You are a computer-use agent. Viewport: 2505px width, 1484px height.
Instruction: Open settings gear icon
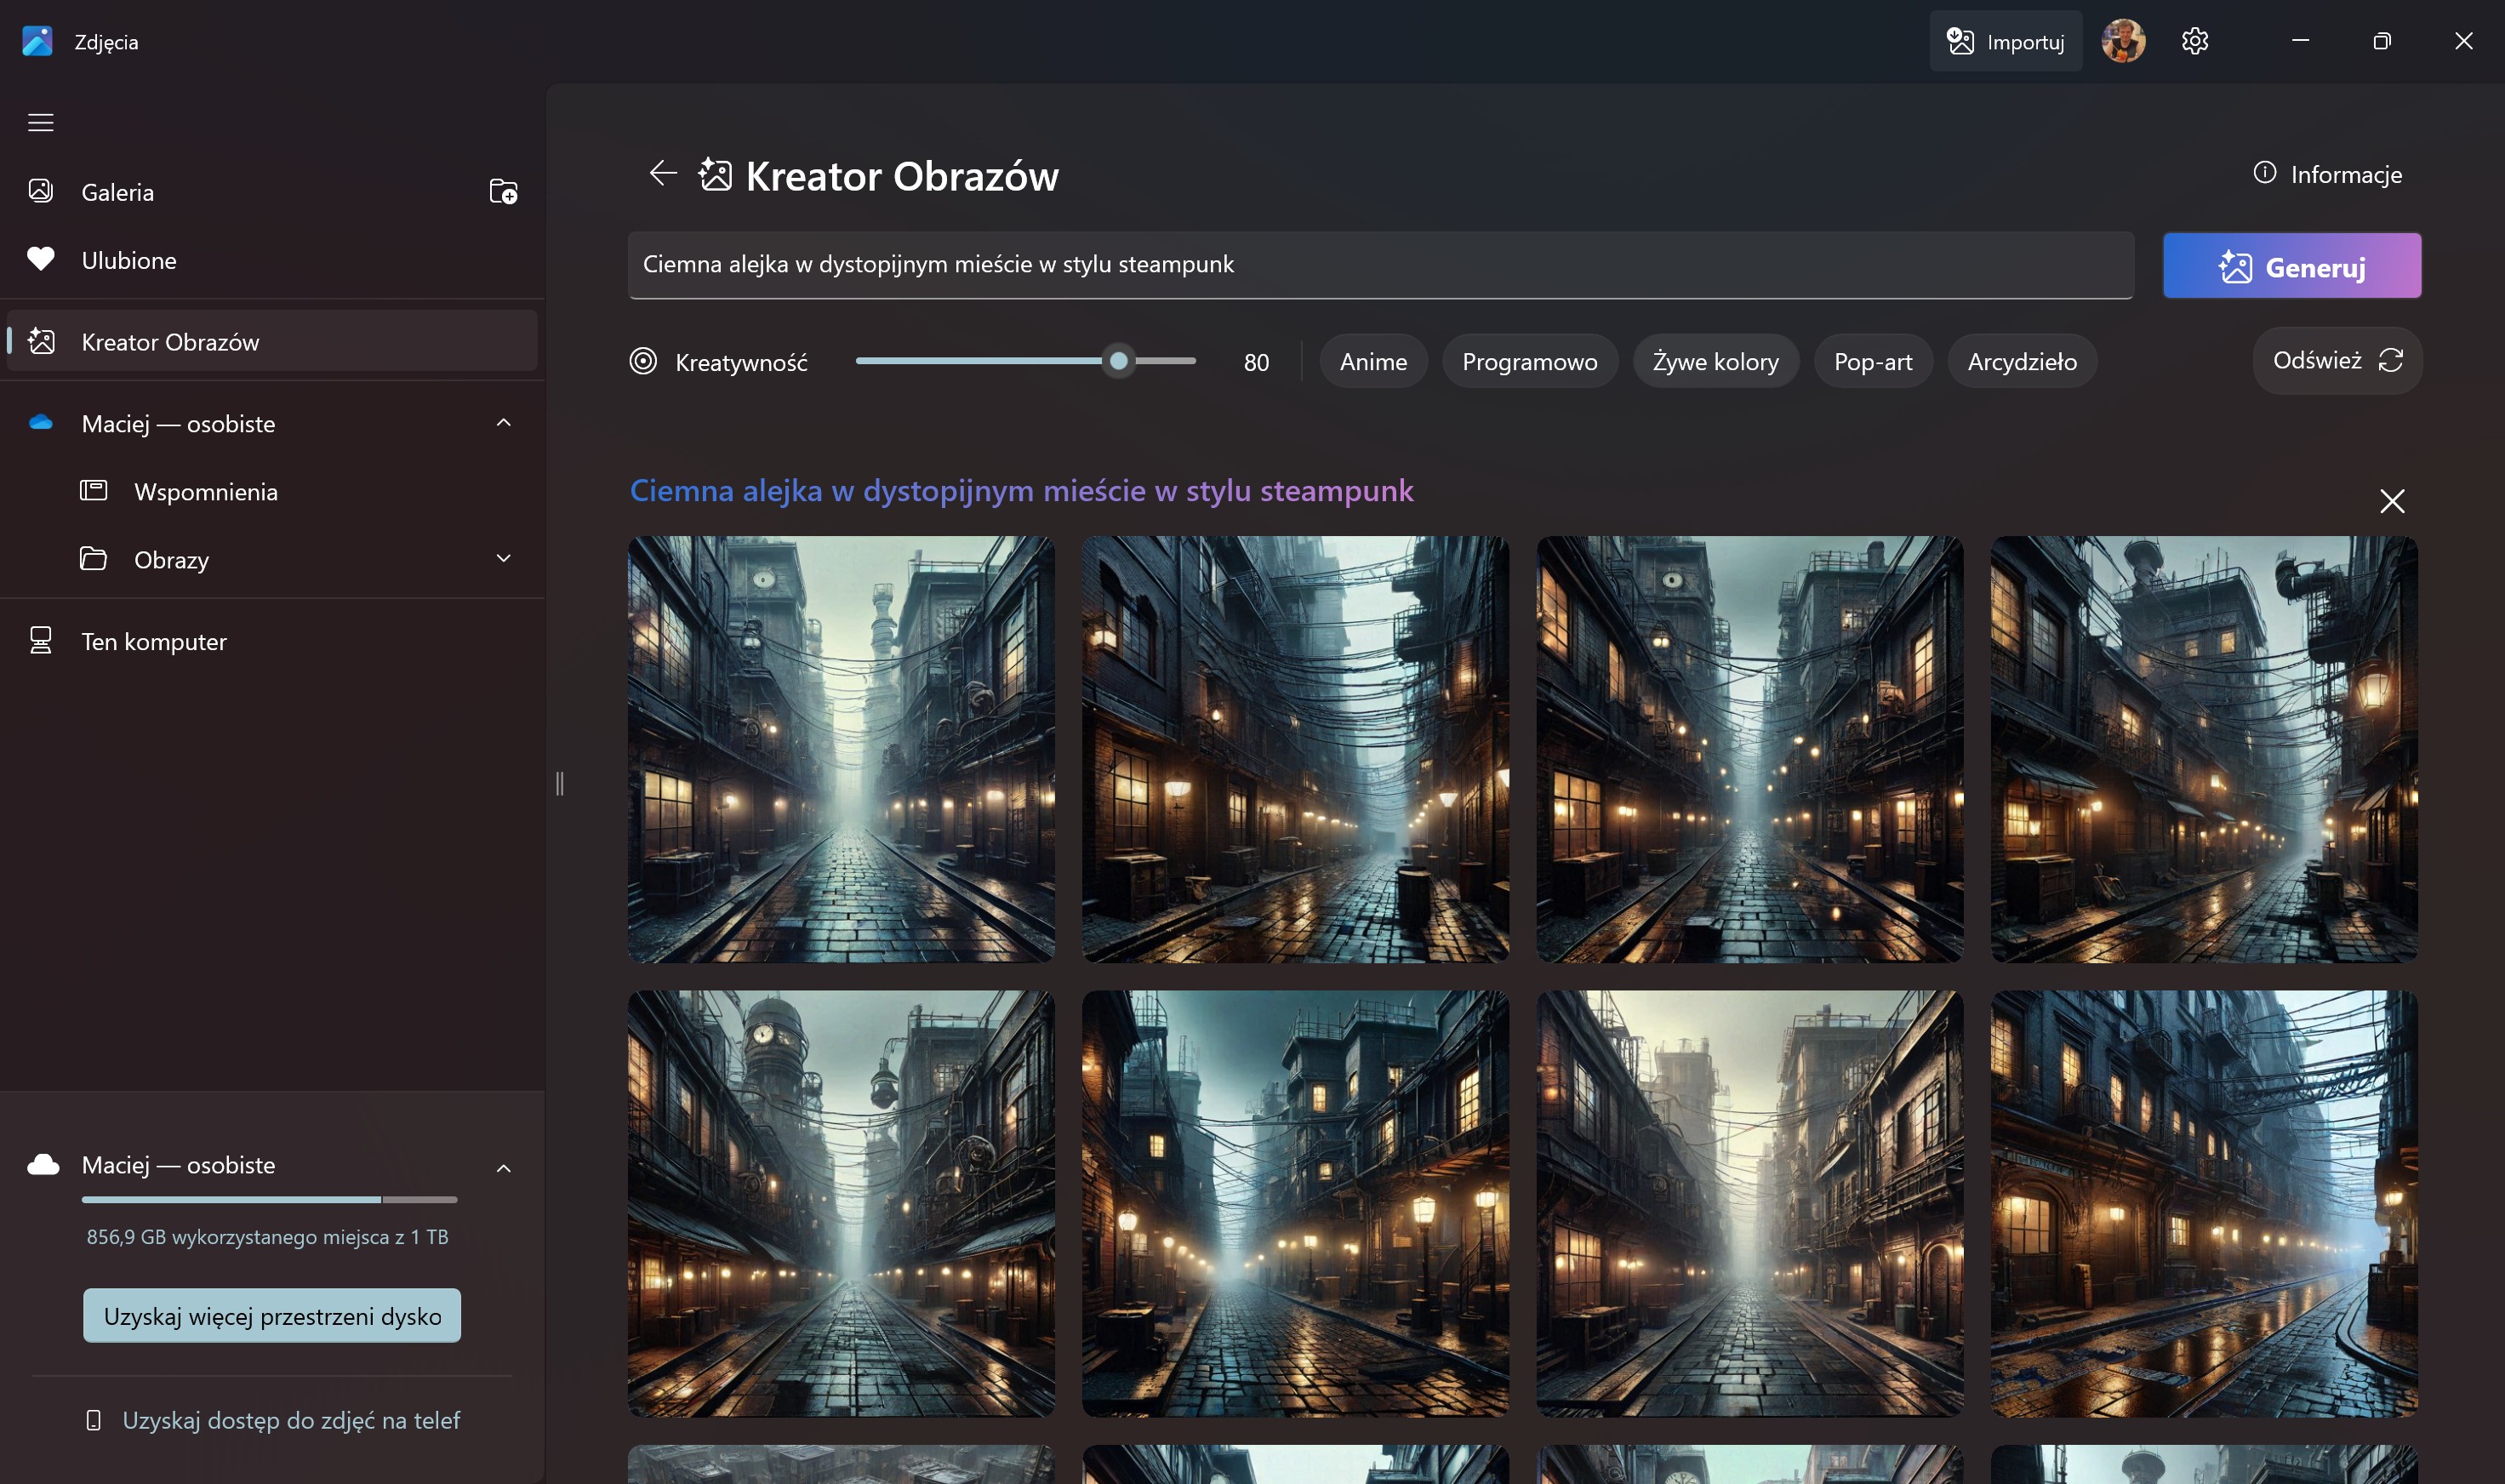[x=2195, y=41]
